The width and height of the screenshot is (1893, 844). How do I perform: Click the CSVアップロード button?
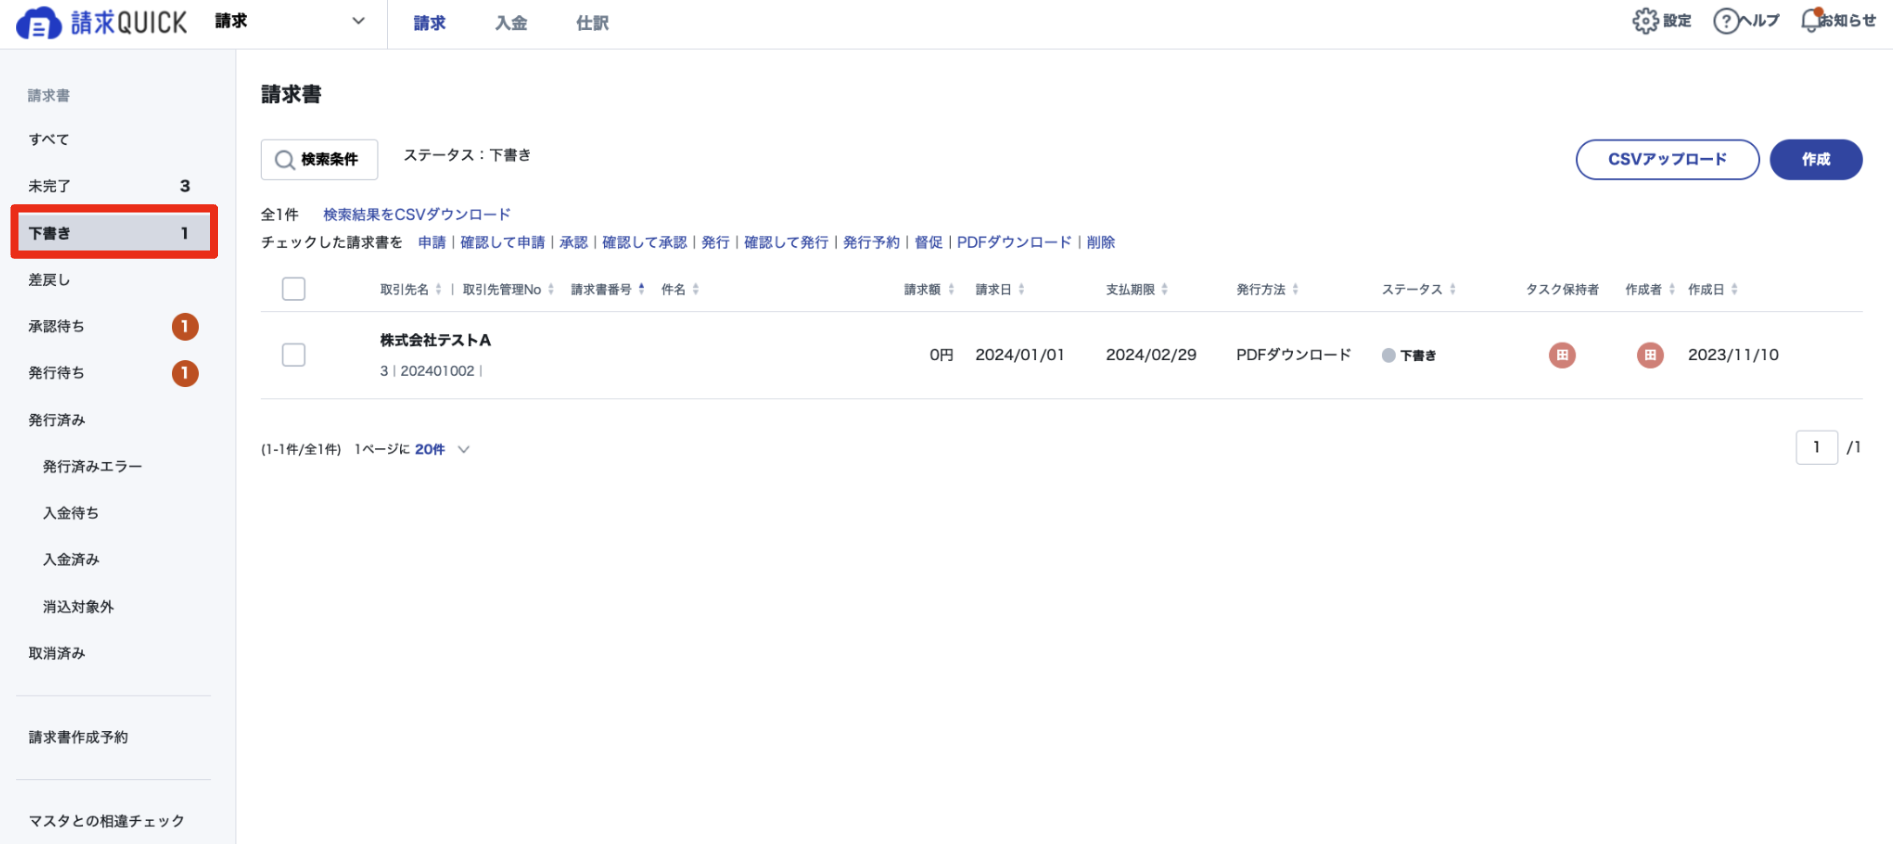1667,159
